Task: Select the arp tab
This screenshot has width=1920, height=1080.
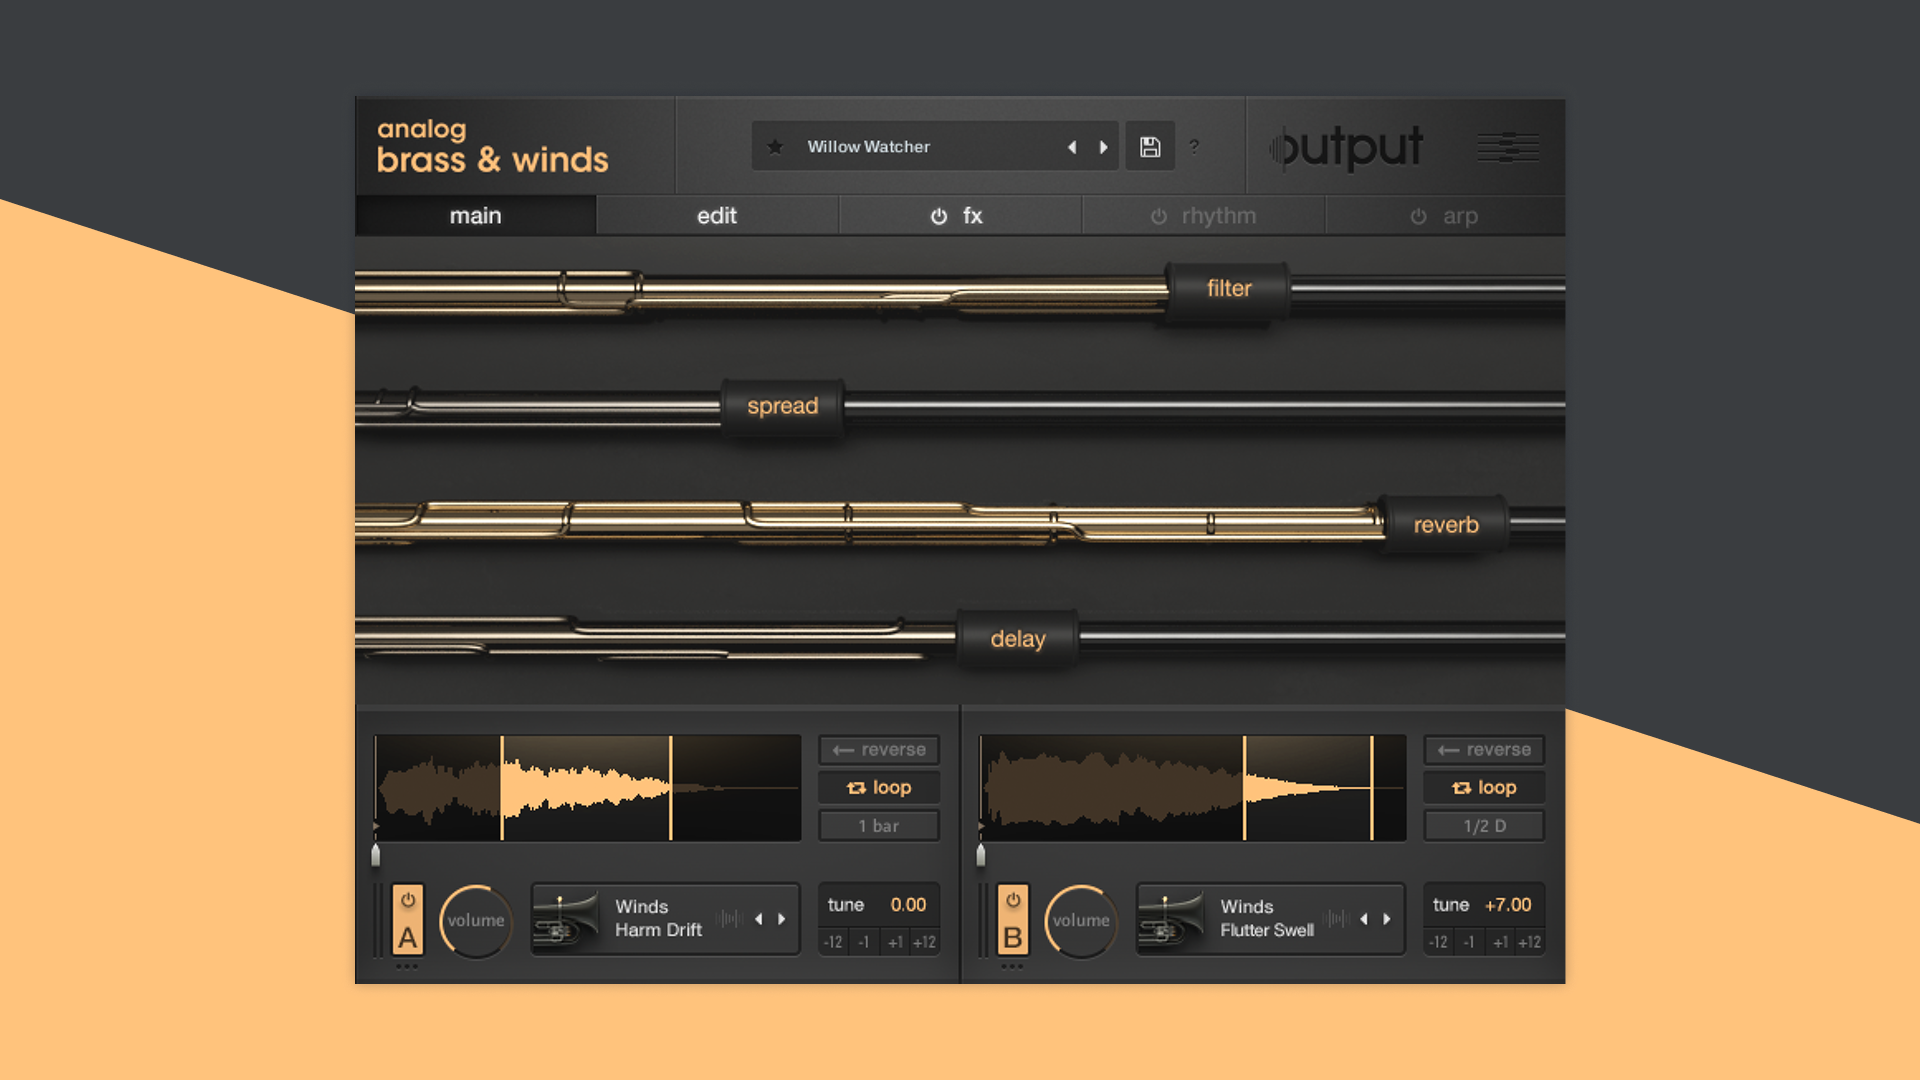Action: (x=1461, y=215)
